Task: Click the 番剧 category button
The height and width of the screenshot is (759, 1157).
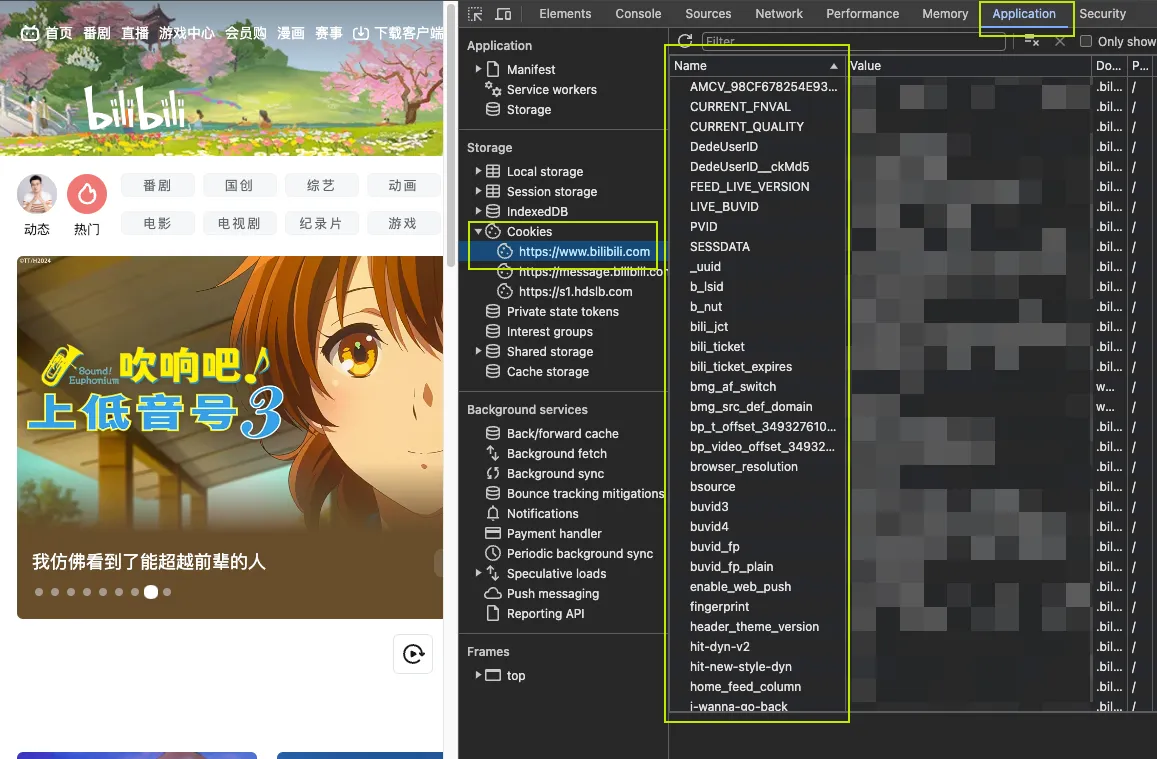Action: 157,185
